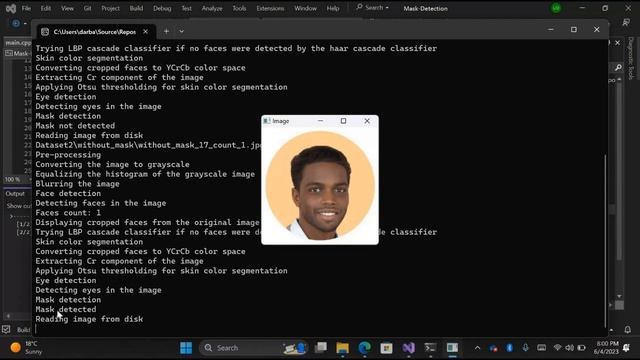The image size is (640, 360).
Task: Close the Image preview window
Action: click(367, 121)
